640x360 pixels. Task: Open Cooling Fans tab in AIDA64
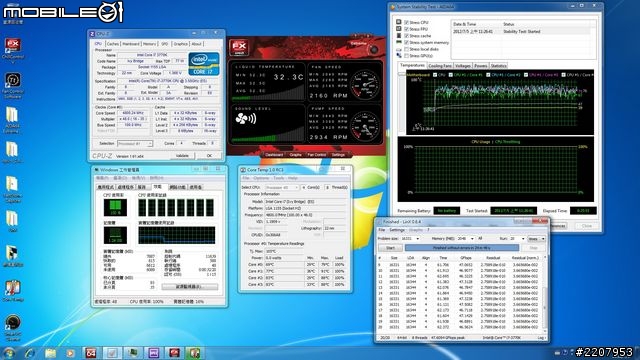click(x=440, y=66)
